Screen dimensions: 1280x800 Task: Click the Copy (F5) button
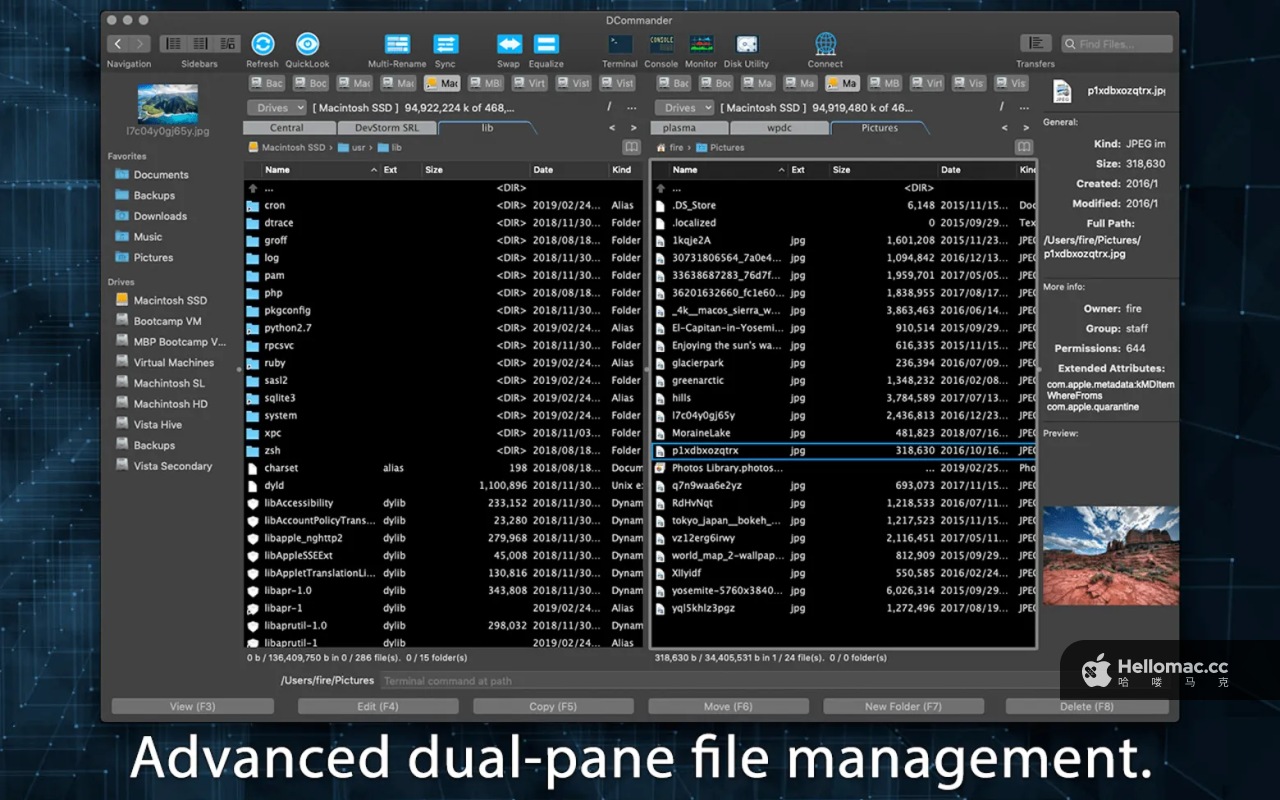(x=553, y=706)
